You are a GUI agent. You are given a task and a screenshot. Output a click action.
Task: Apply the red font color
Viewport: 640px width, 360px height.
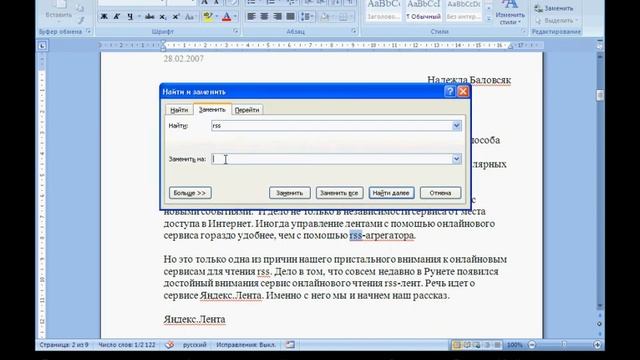coord(227,17)
